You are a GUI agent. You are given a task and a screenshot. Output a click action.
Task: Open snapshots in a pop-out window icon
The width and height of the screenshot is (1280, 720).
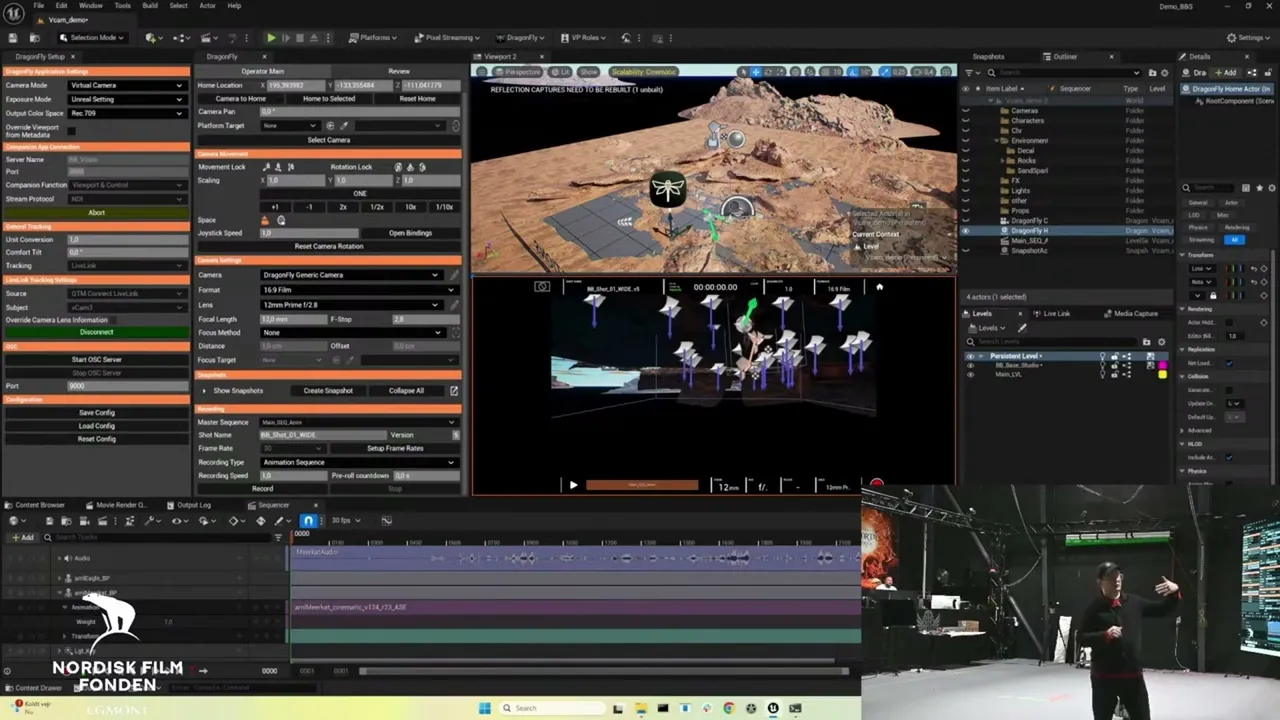453,391
